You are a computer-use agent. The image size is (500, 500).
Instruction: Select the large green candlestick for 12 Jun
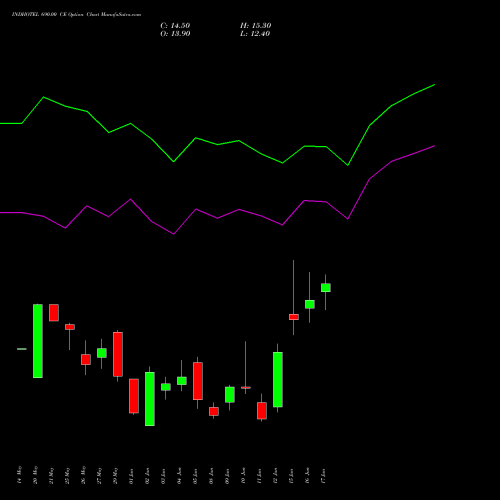click(x=278, y=379)
